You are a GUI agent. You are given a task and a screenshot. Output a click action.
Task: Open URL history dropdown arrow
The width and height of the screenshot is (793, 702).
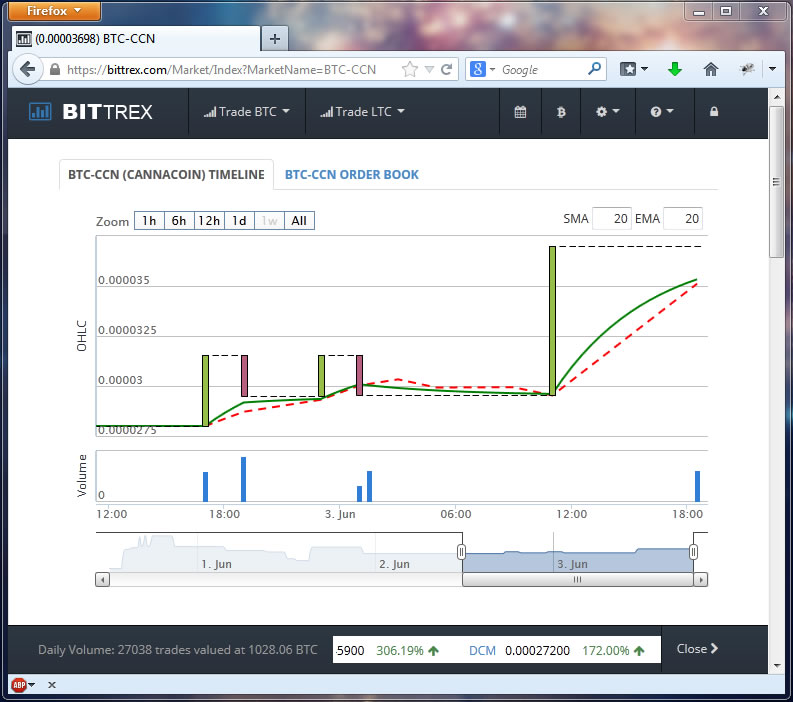click(x=429, y=69)
